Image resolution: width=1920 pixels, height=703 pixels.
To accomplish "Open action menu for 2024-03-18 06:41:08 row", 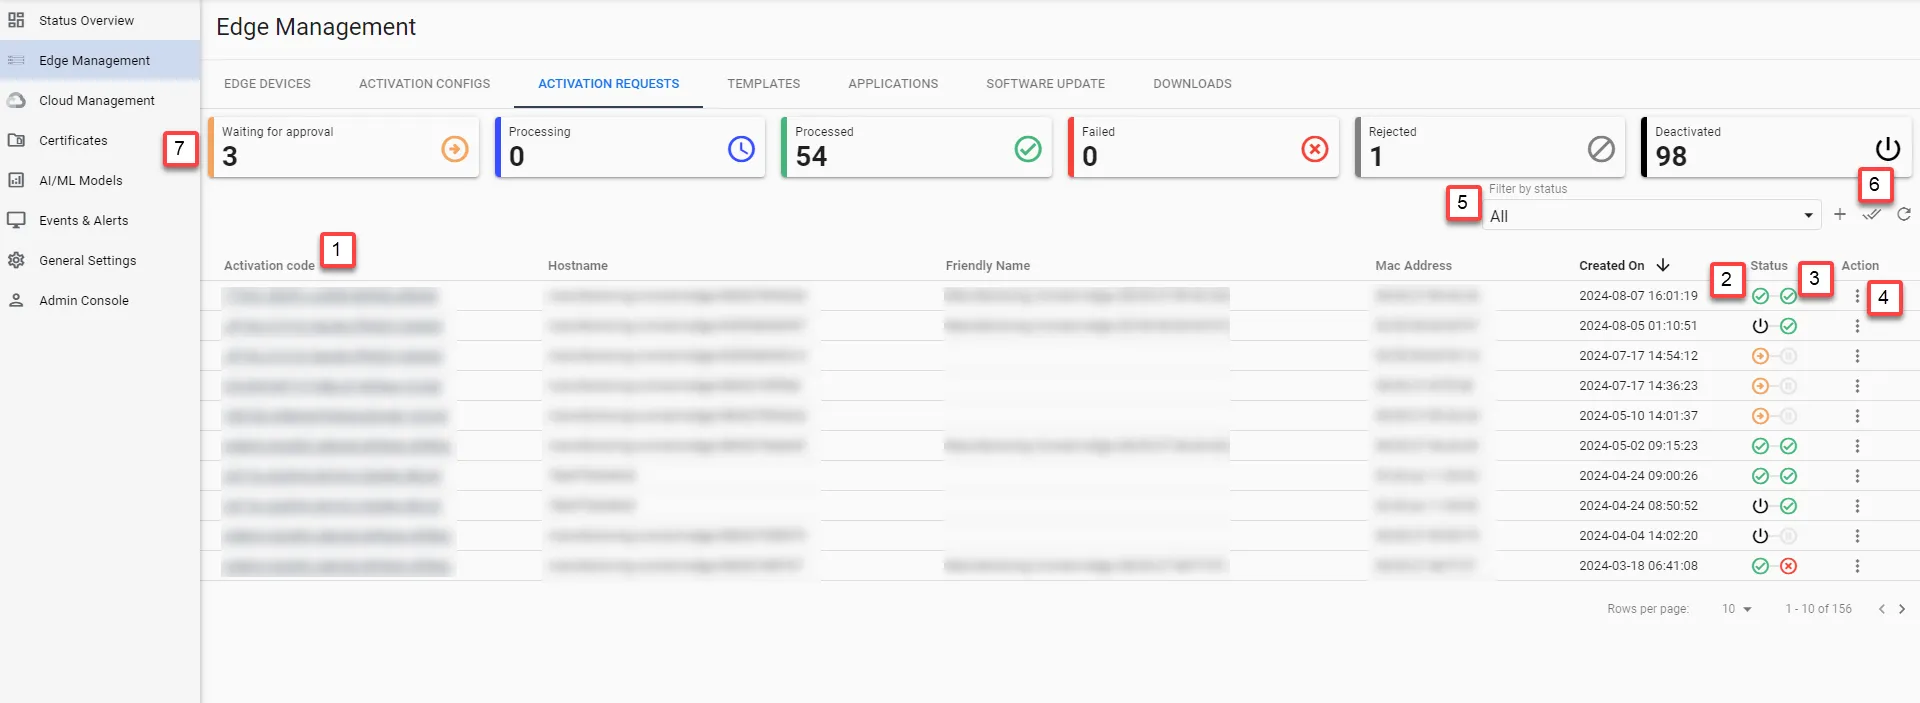I will click(1857, 566).
